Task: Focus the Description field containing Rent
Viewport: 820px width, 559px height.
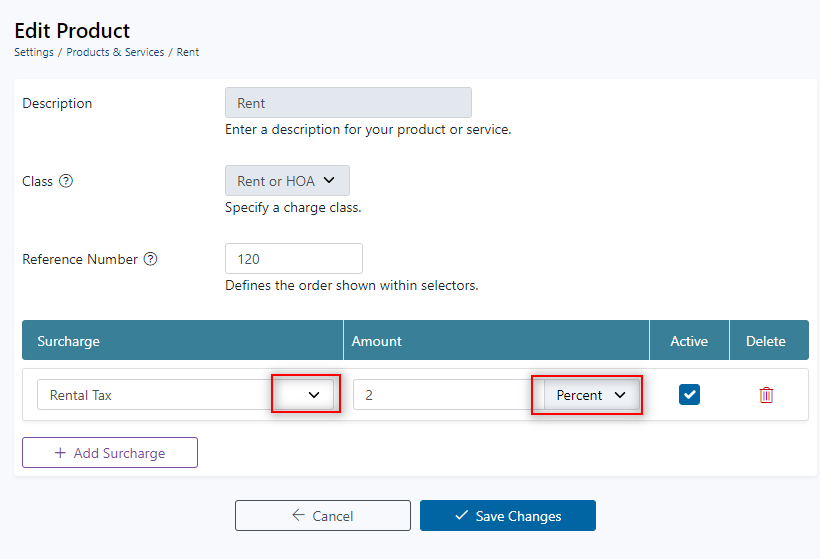Action: pos(348,103)
